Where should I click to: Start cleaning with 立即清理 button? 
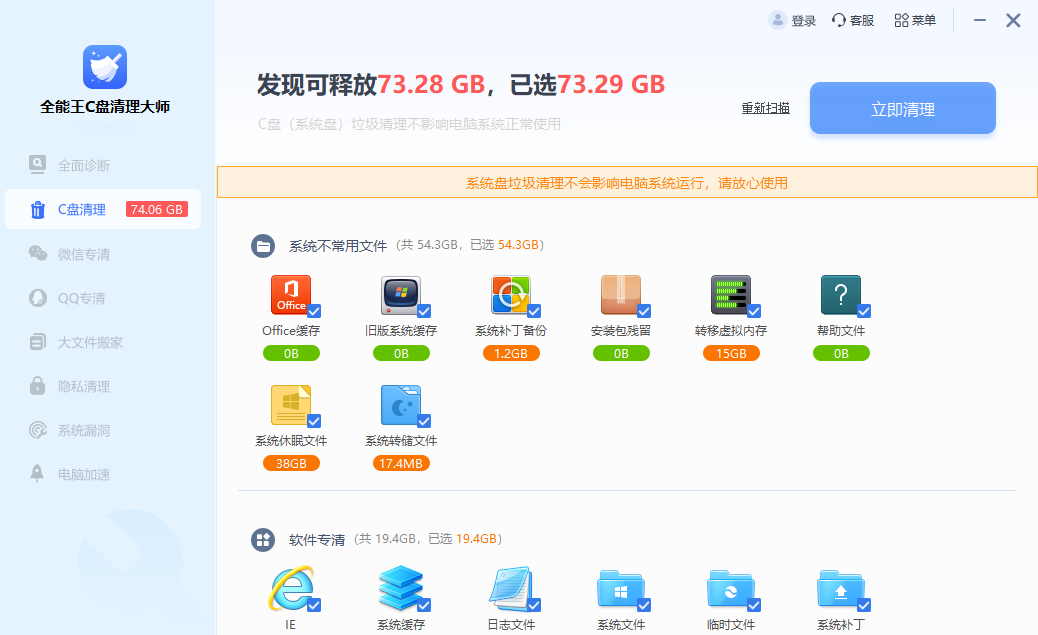(x=901, y=108)
